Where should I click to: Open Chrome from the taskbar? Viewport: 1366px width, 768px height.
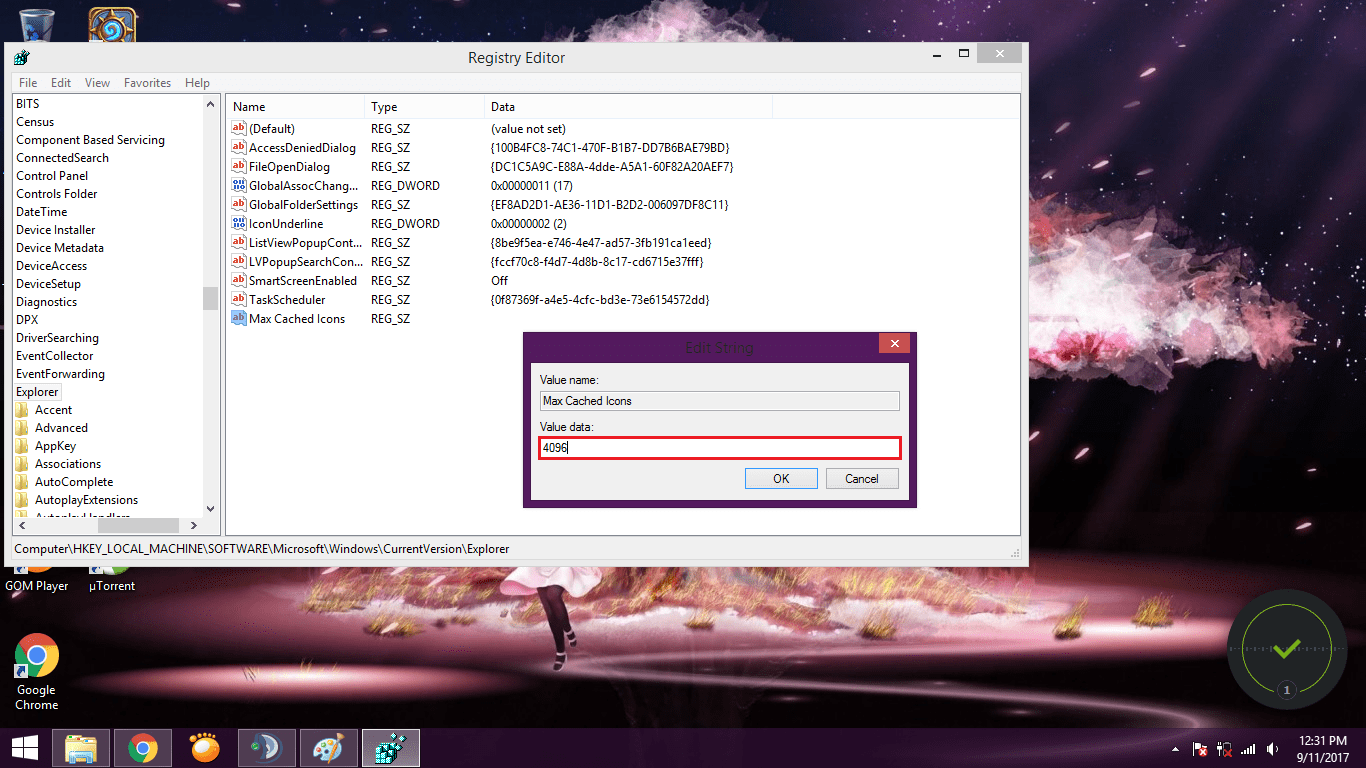click(x=143, y=748)
